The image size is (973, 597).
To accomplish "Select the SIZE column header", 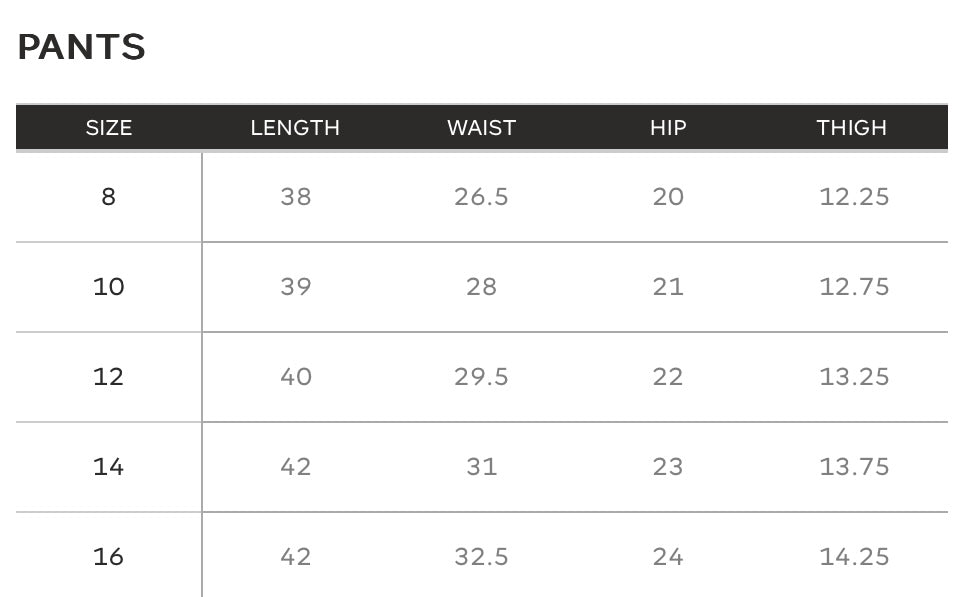I will click(109, 128).
